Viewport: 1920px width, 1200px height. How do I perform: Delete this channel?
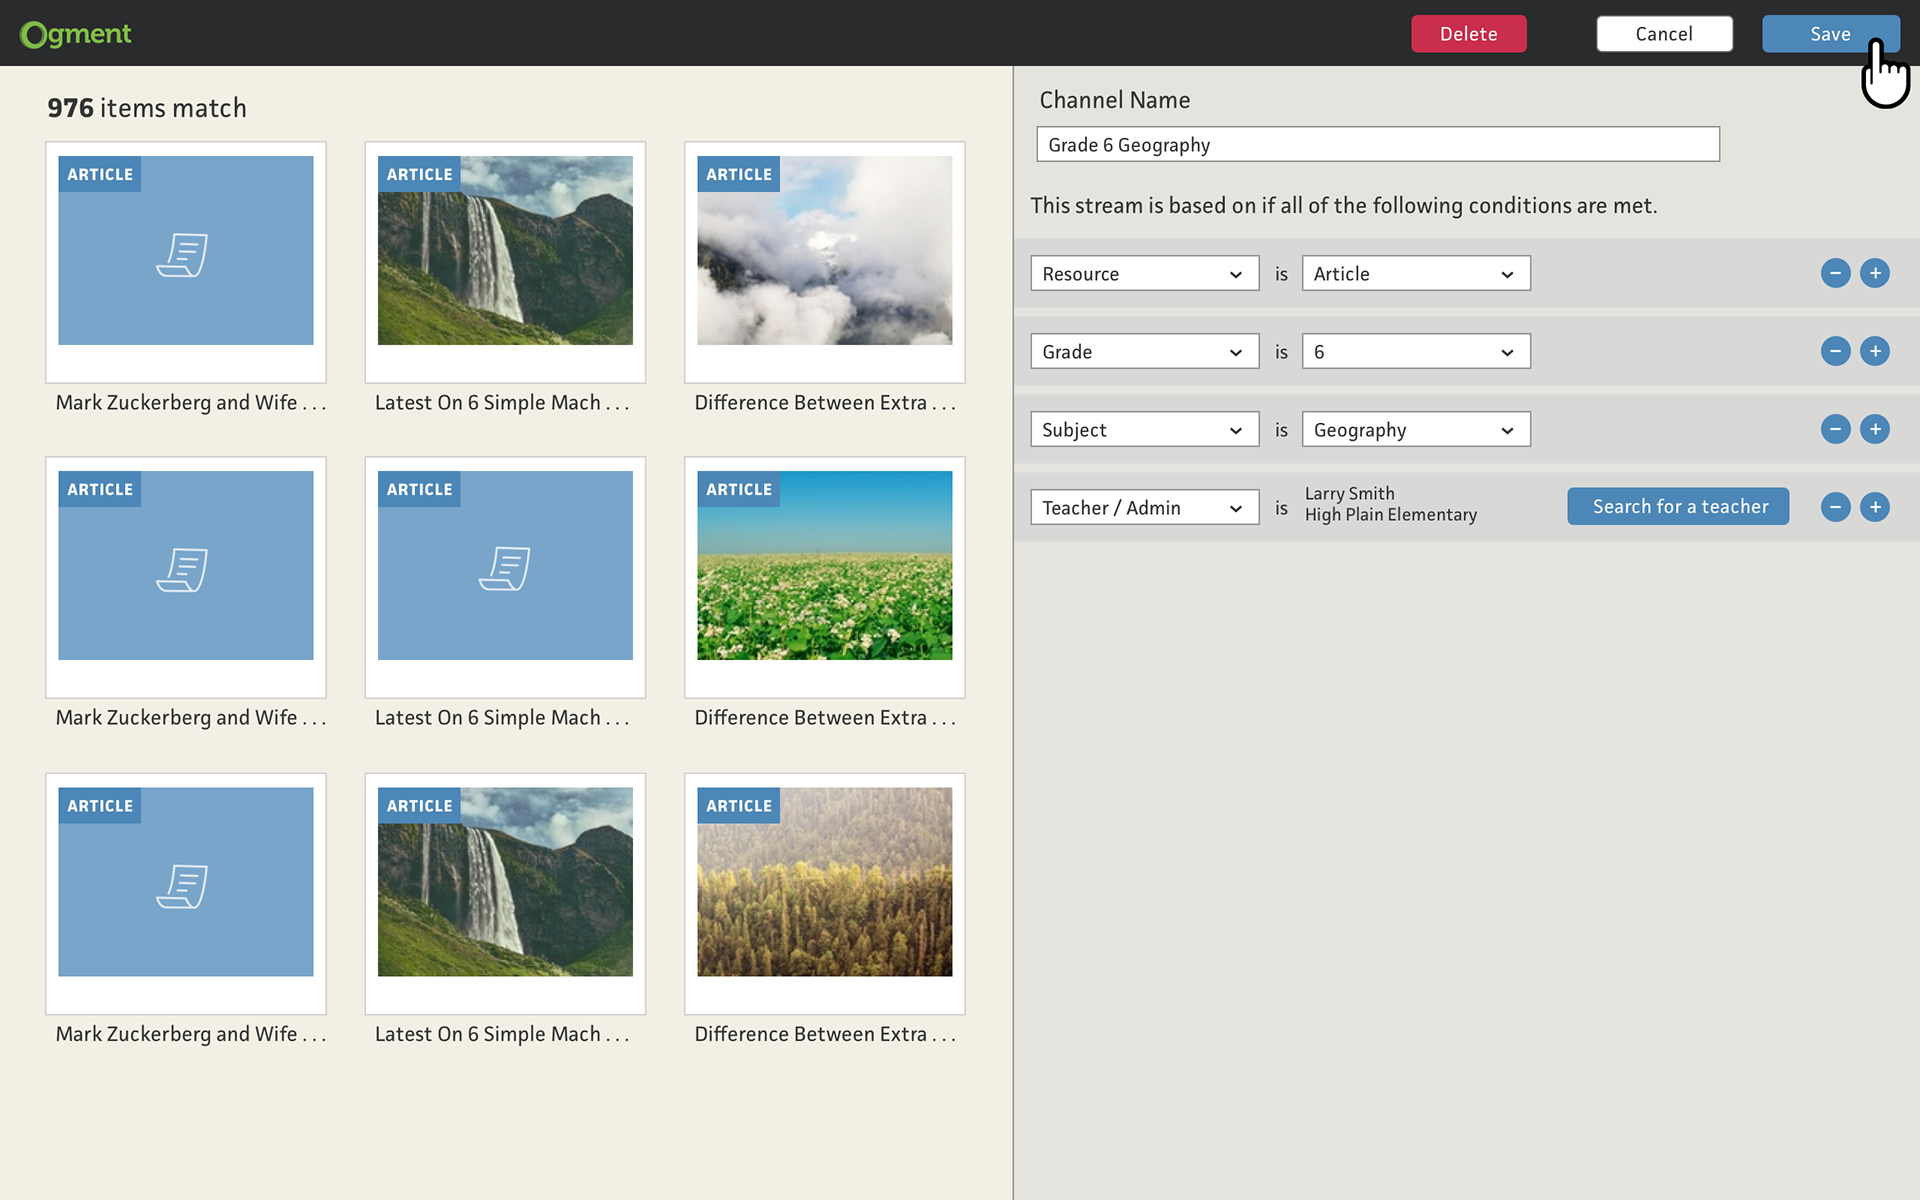(1468, 34)
